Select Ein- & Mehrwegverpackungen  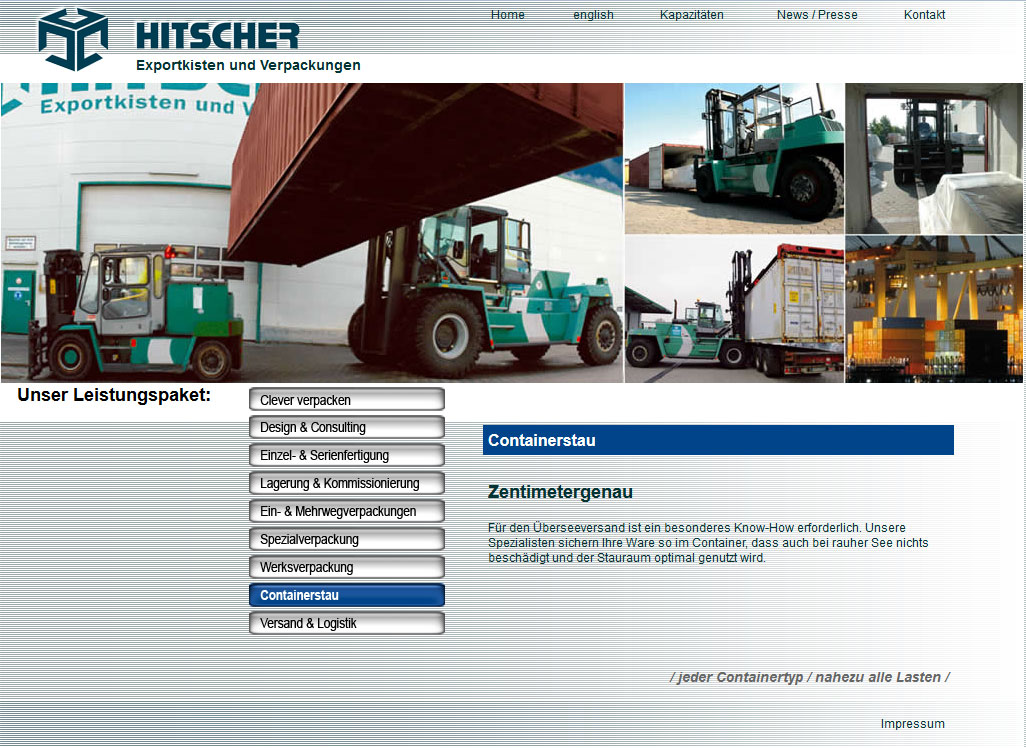[347, 511]
